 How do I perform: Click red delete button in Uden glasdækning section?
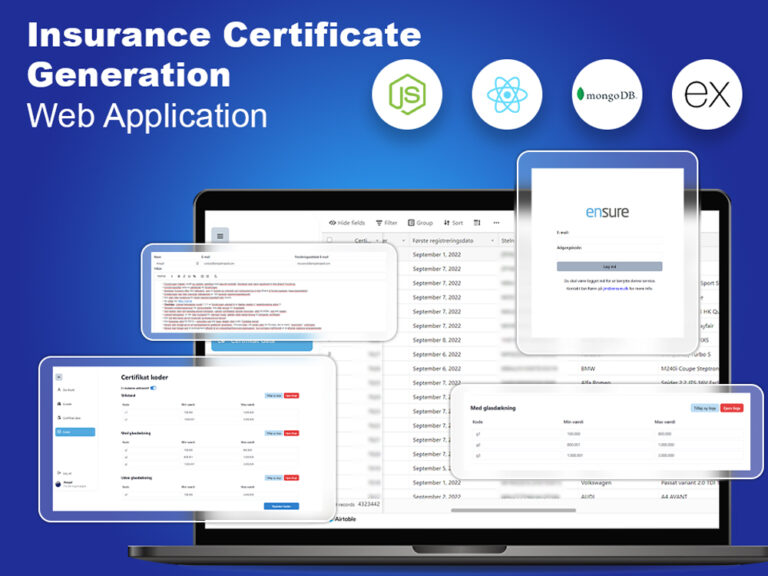coord(291,478)
